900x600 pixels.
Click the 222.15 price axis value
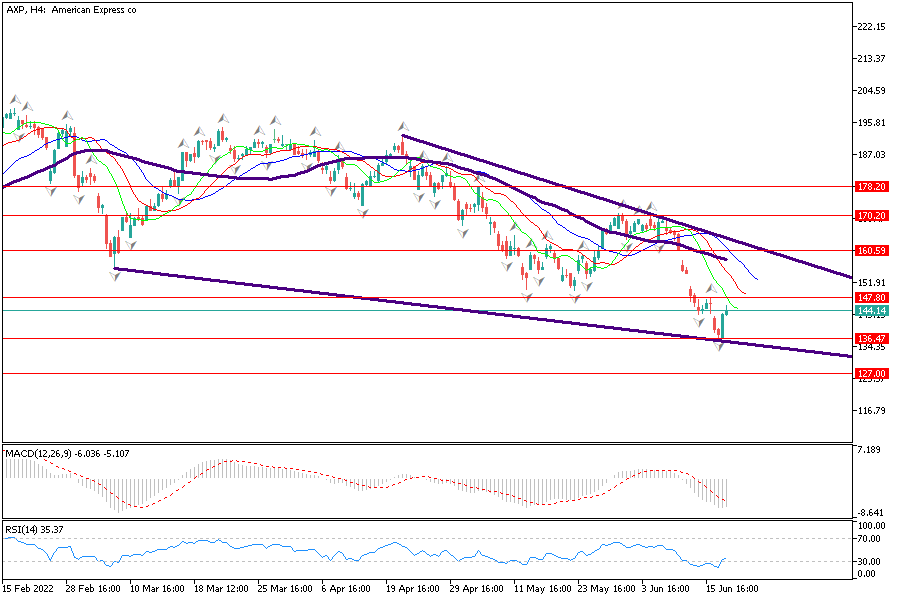[x=872, y=27]
